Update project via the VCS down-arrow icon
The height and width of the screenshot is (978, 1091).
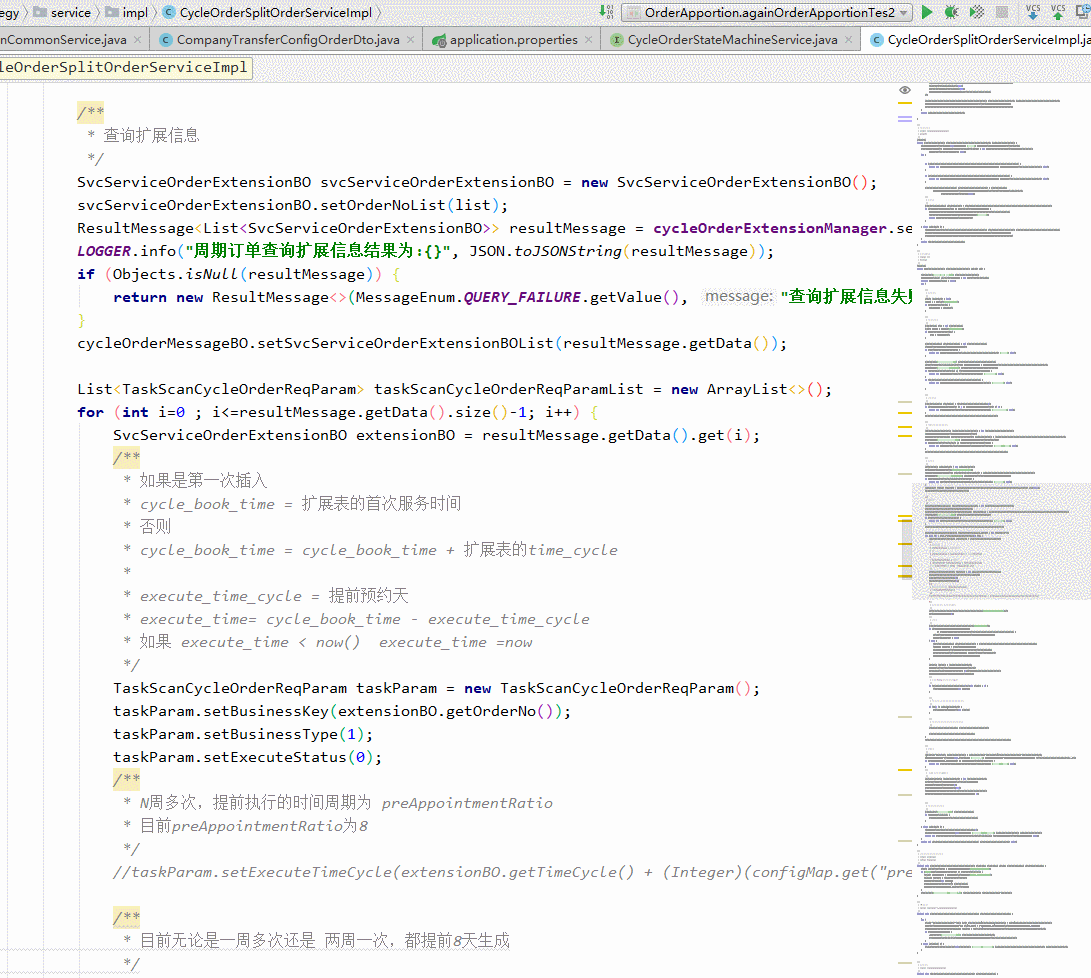1033,12
